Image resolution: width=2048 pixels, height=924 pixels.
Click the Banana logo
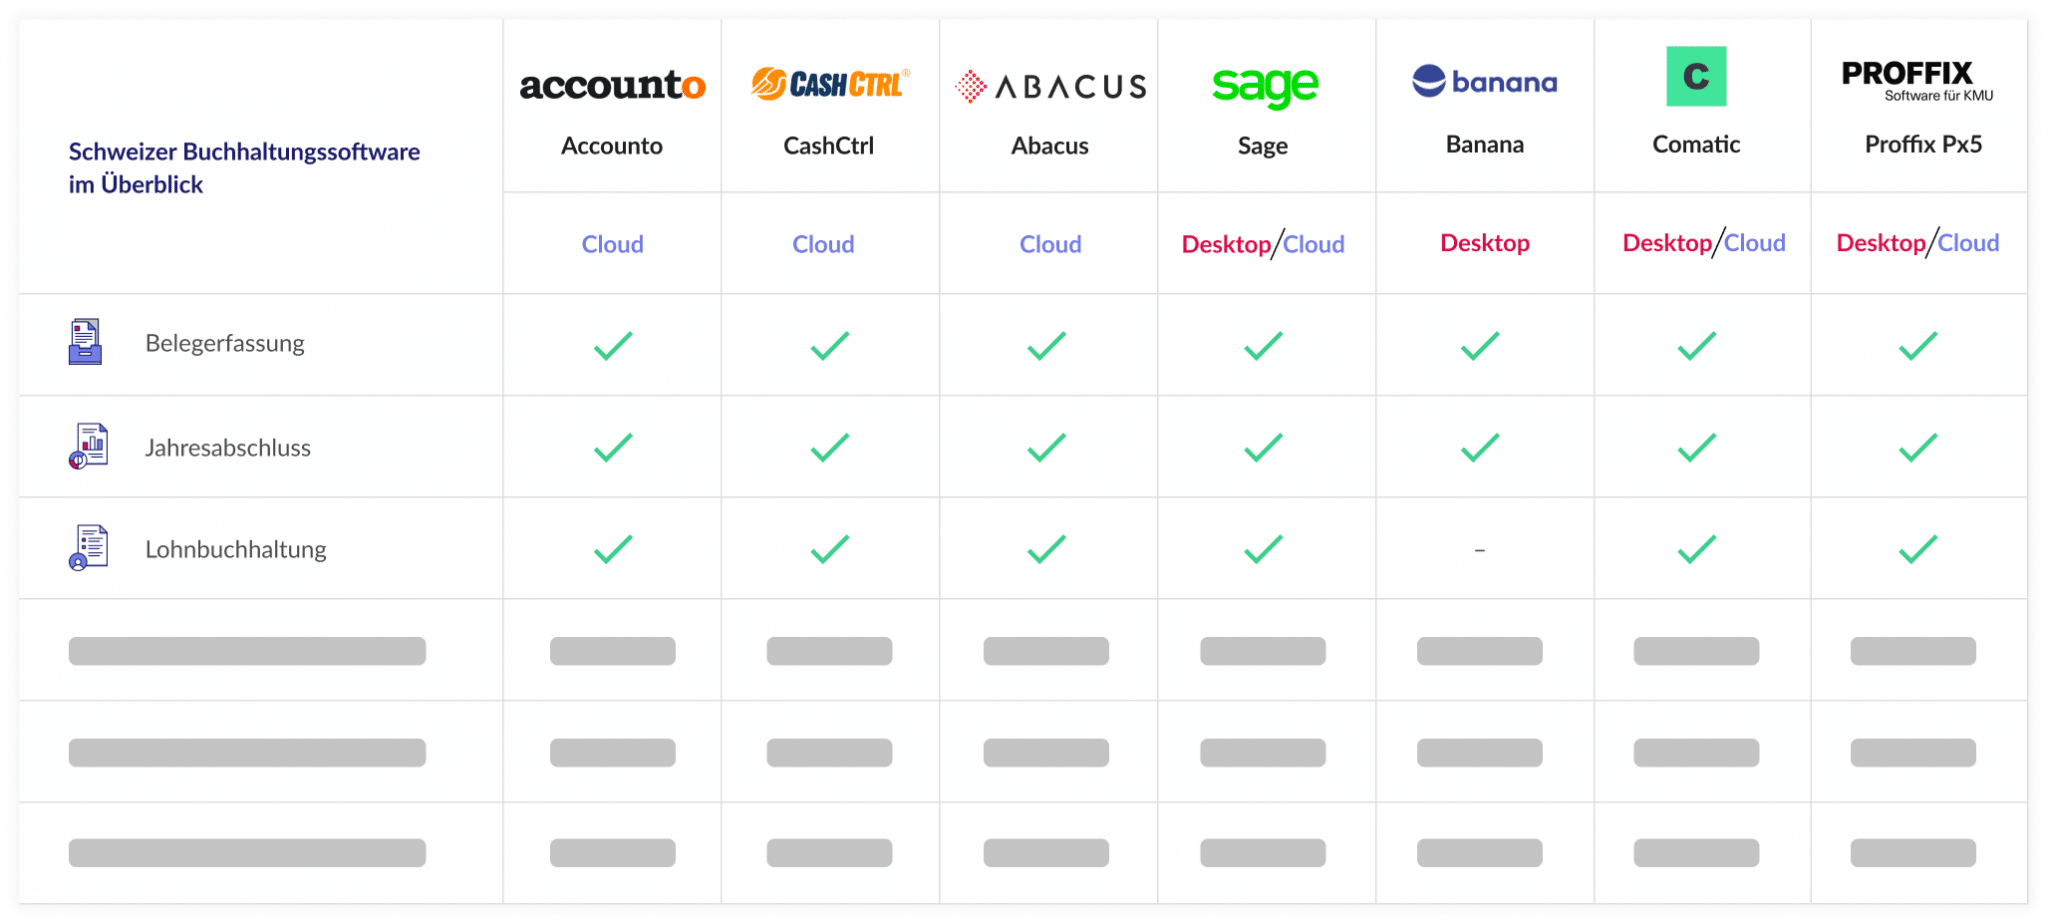point(1484,81)
